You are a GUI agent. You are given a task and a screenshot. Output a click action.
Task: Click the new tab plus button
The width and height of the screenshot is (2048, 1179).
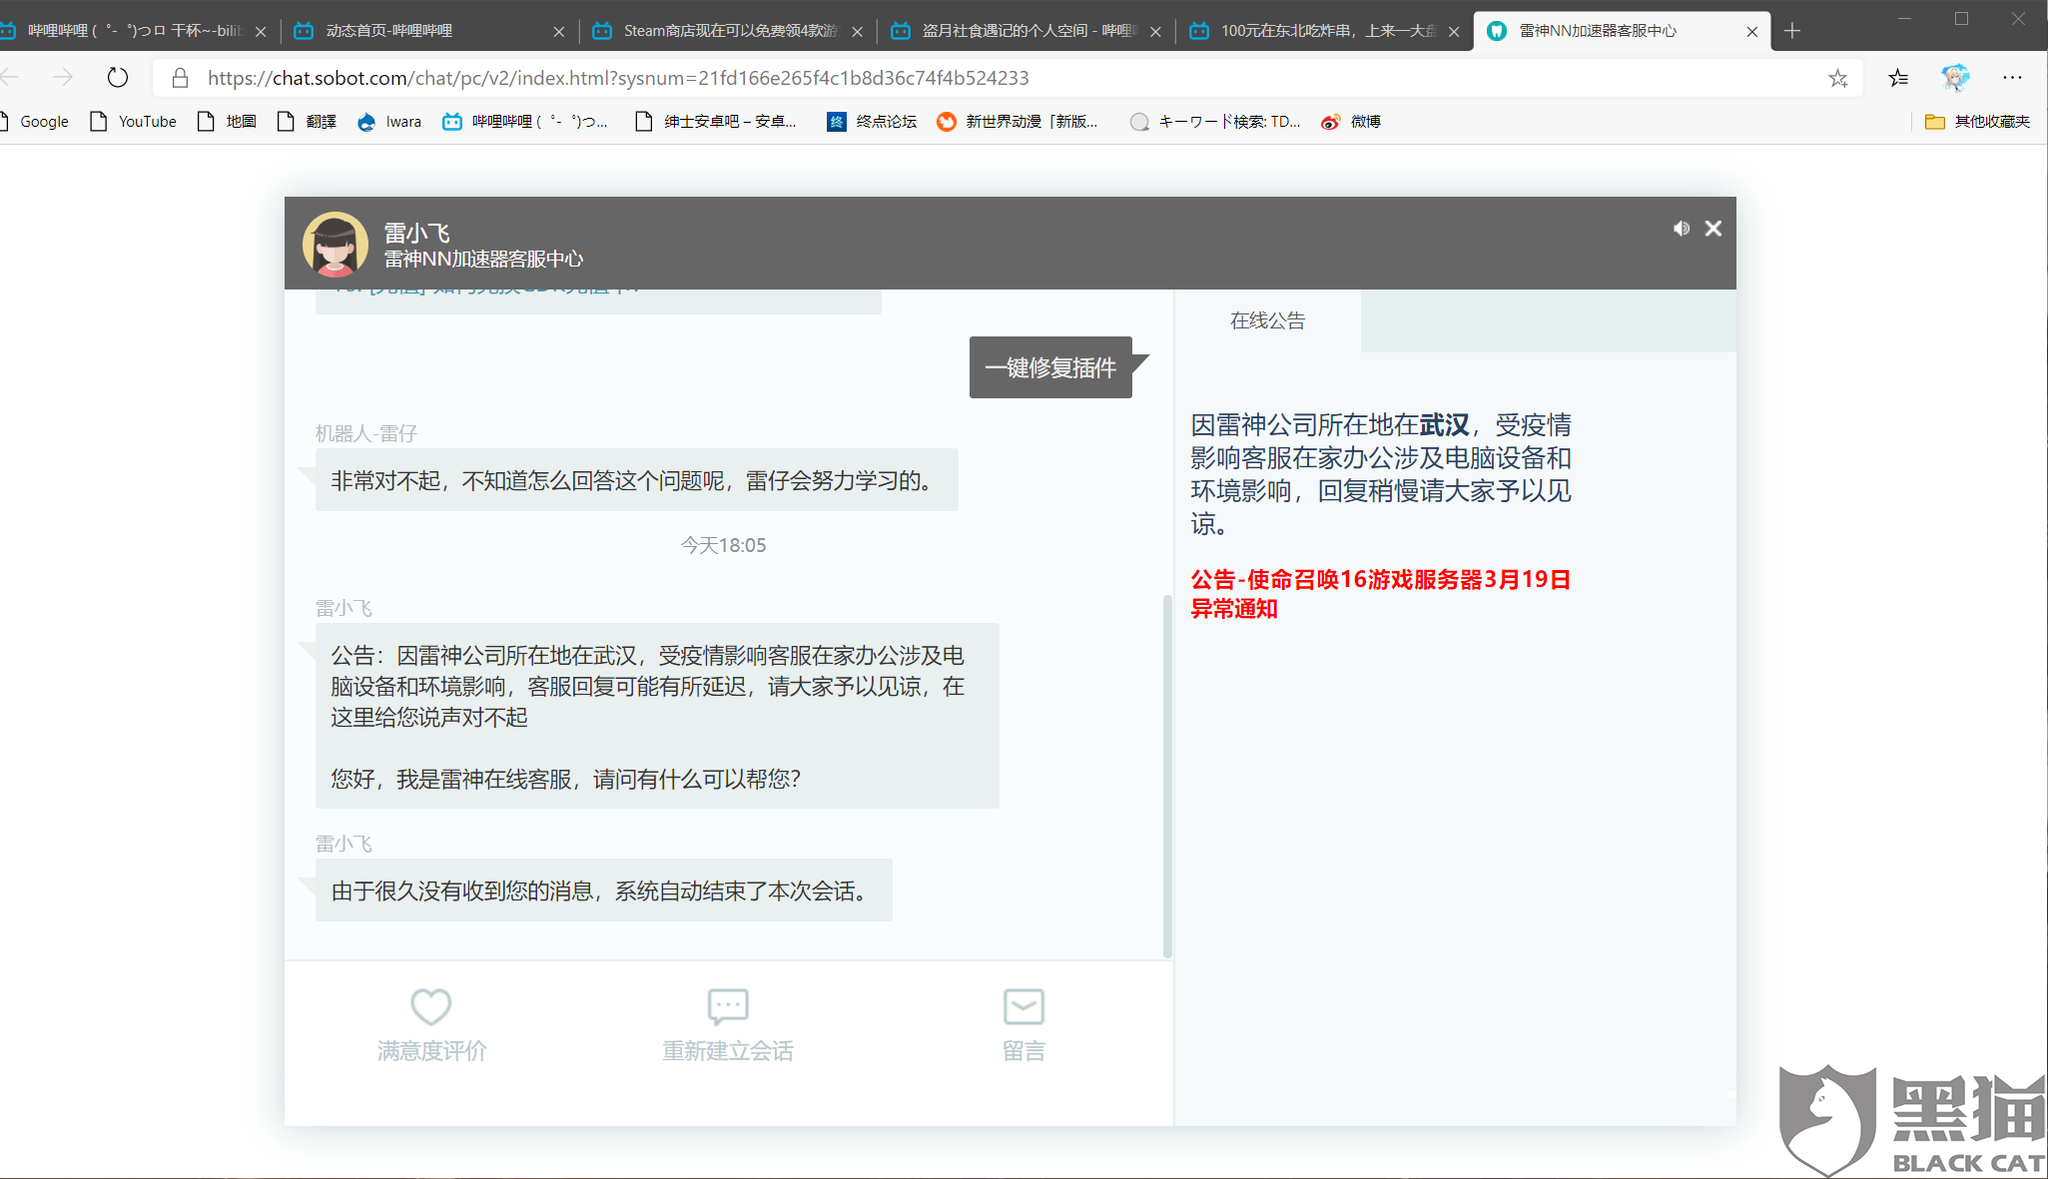[1792, 30]
